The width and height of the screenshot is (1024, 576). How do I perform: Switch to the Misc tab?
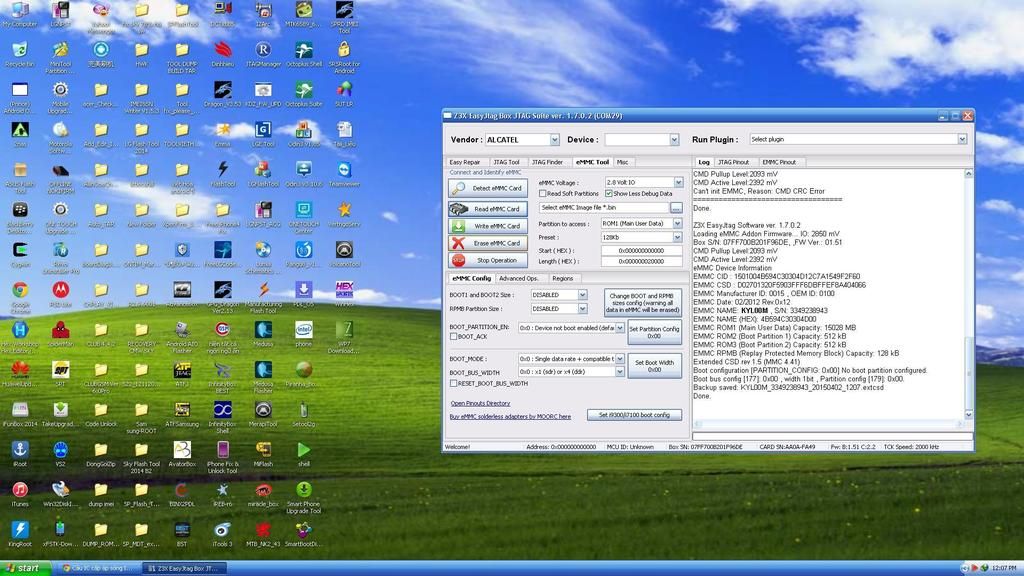(x=622, y=162)
